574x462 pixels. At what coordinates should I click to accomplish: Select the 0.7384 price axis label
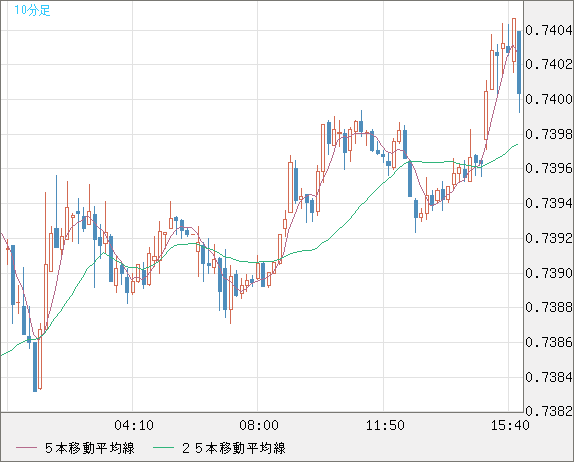click(x=549, y=377)
